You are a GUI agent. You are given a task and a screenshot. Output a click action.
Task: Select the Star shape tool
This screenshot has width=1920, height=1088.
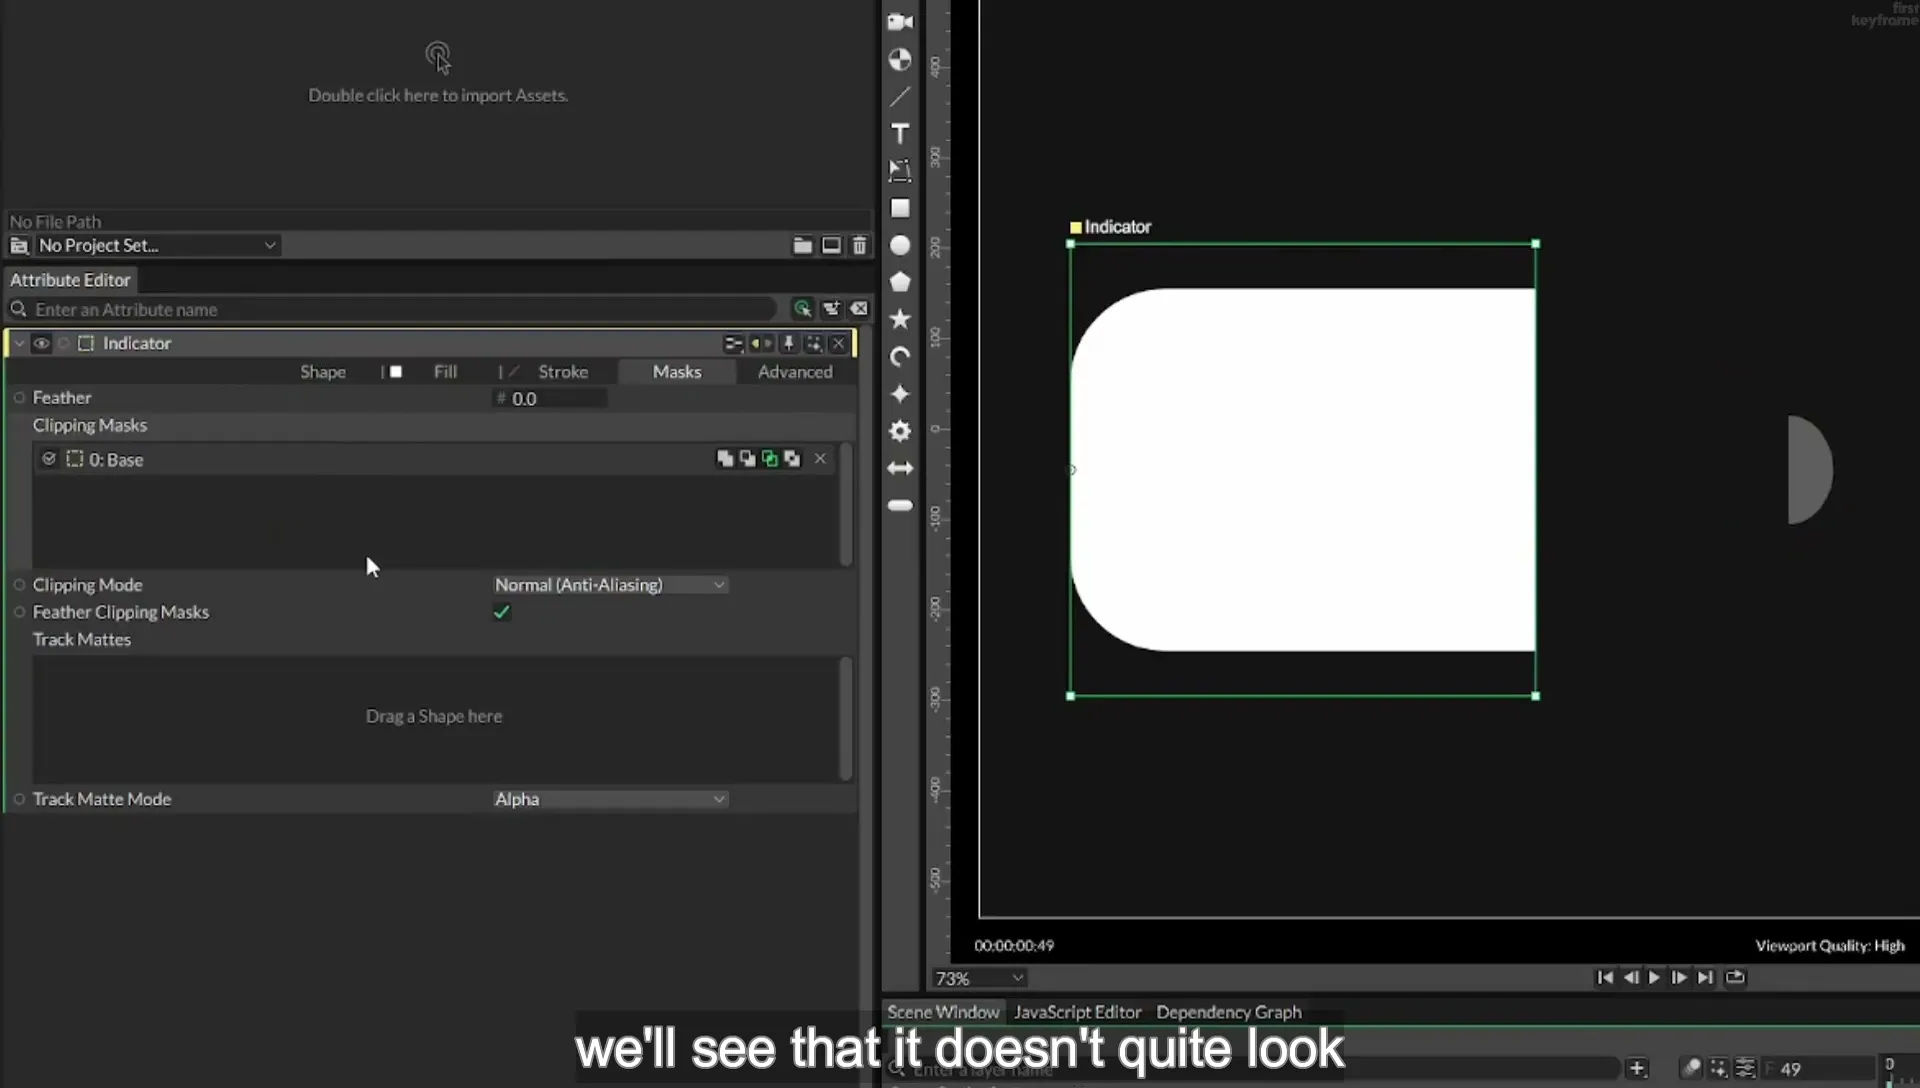pyautogui.click(x=900, y=319)
